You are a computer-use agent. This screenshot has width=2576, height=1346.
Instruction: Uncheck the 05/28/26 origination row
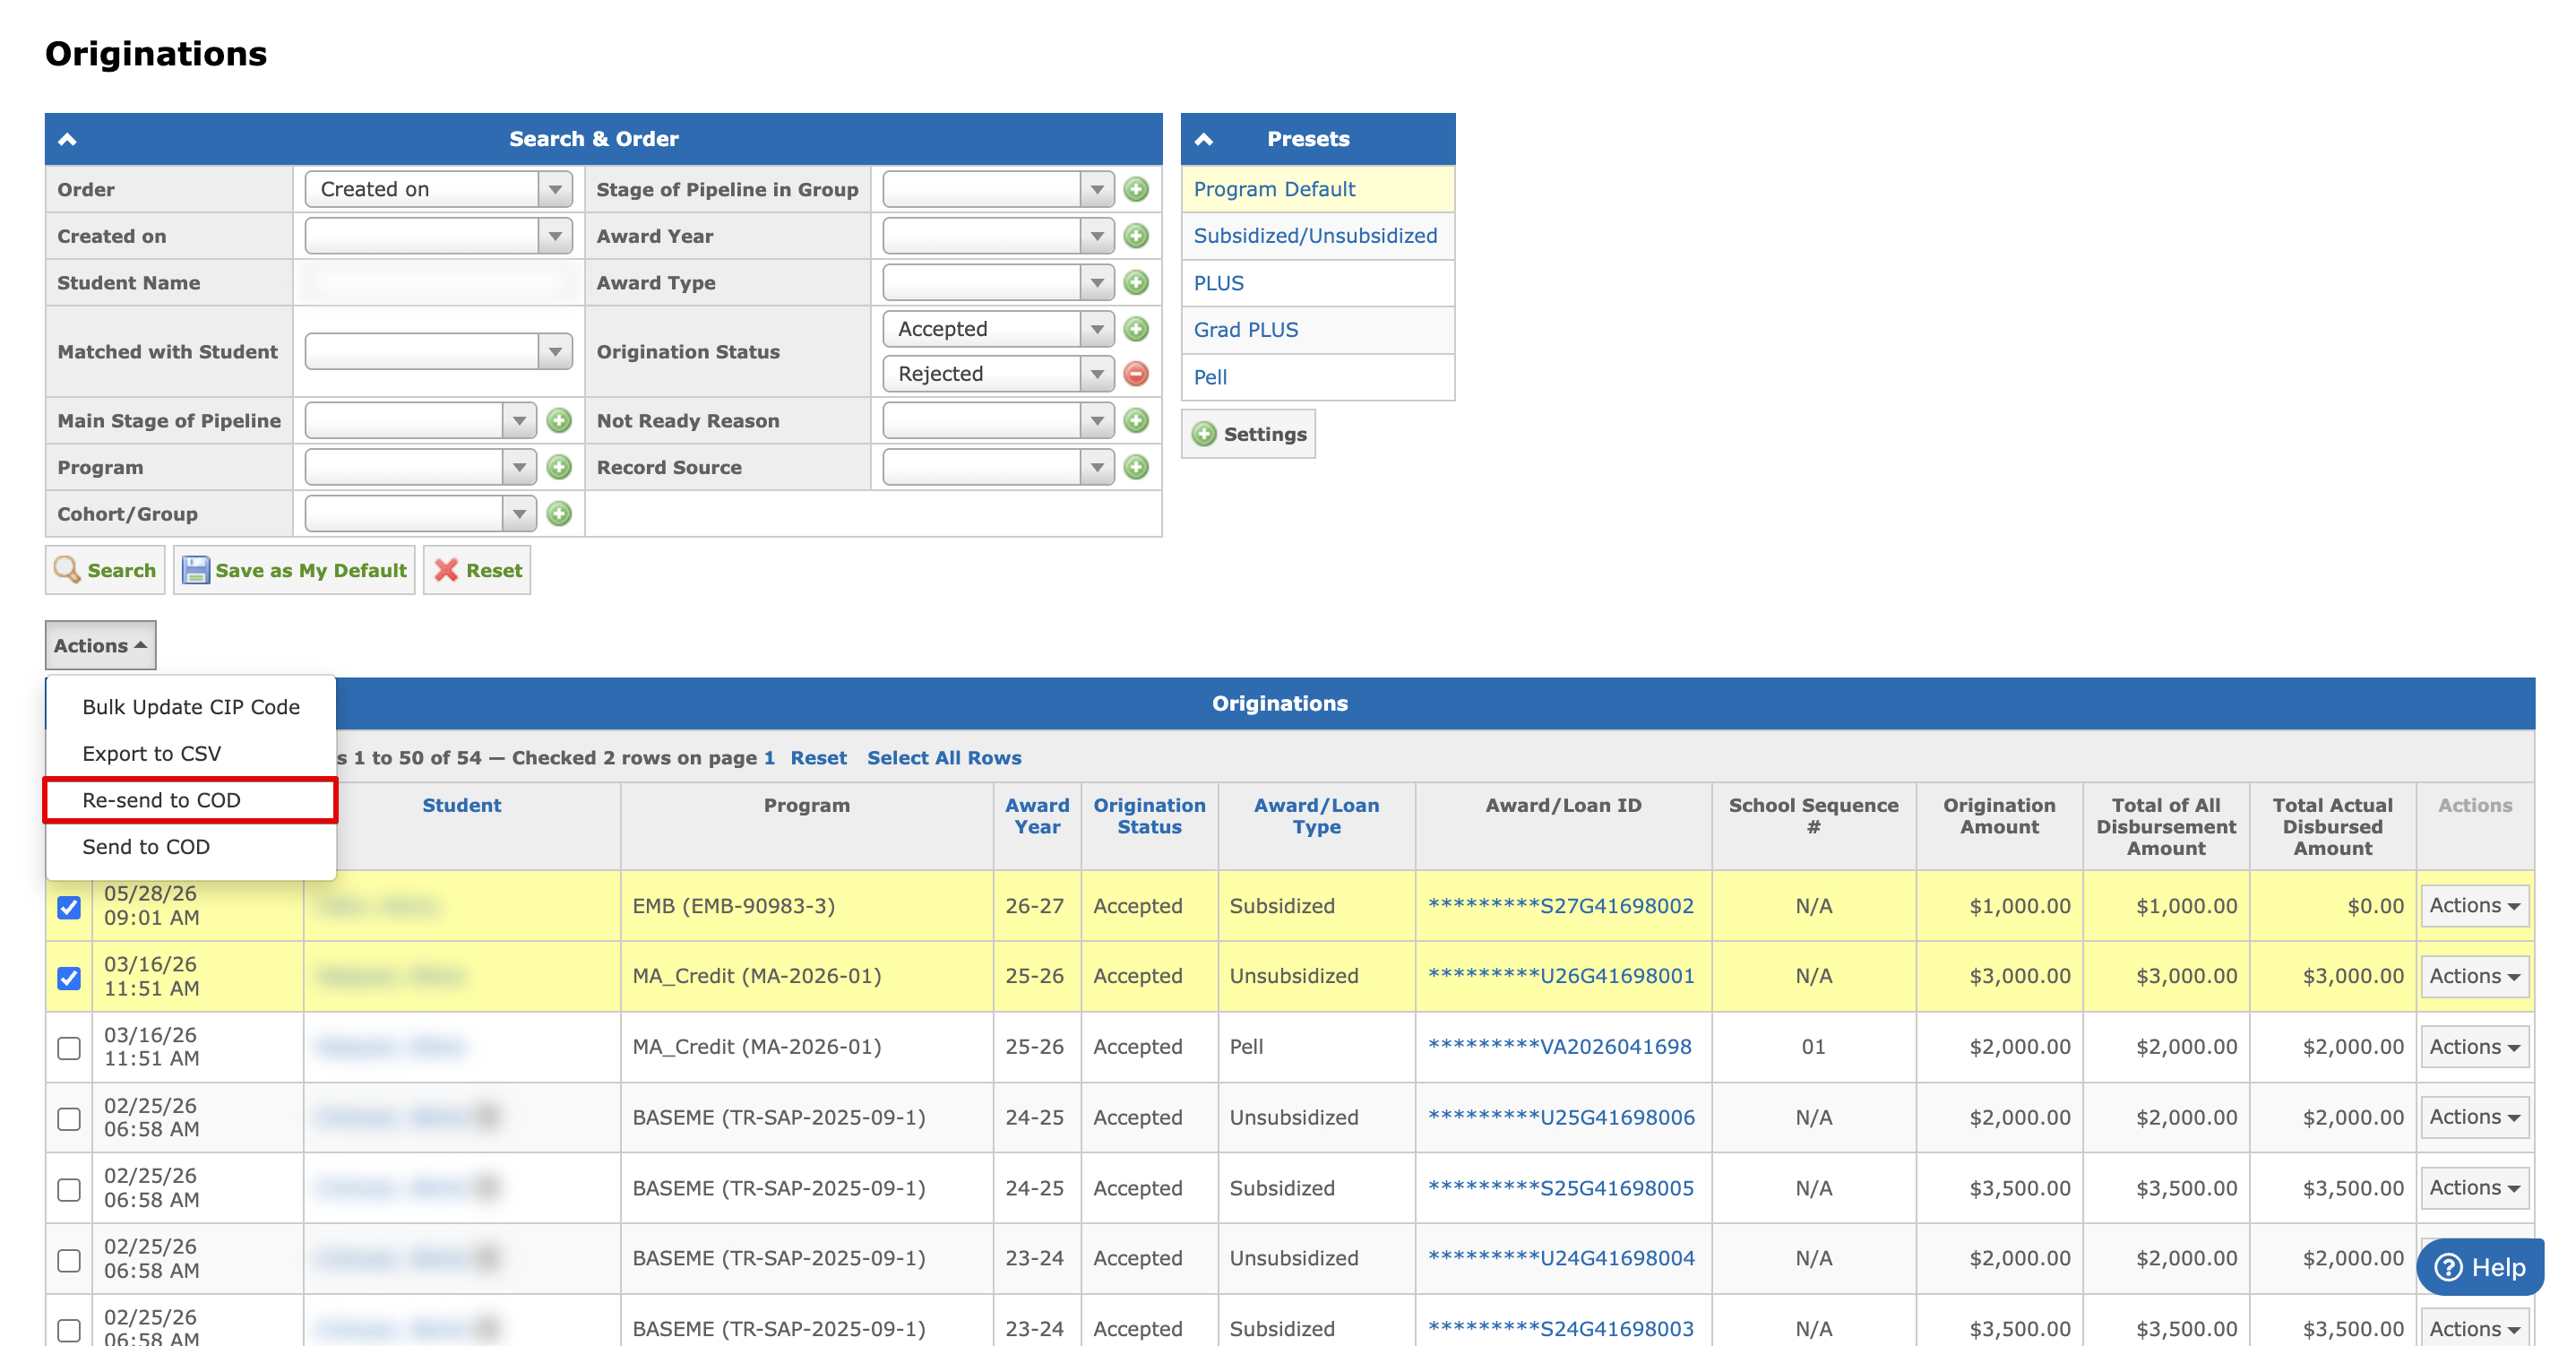point(69,907)
